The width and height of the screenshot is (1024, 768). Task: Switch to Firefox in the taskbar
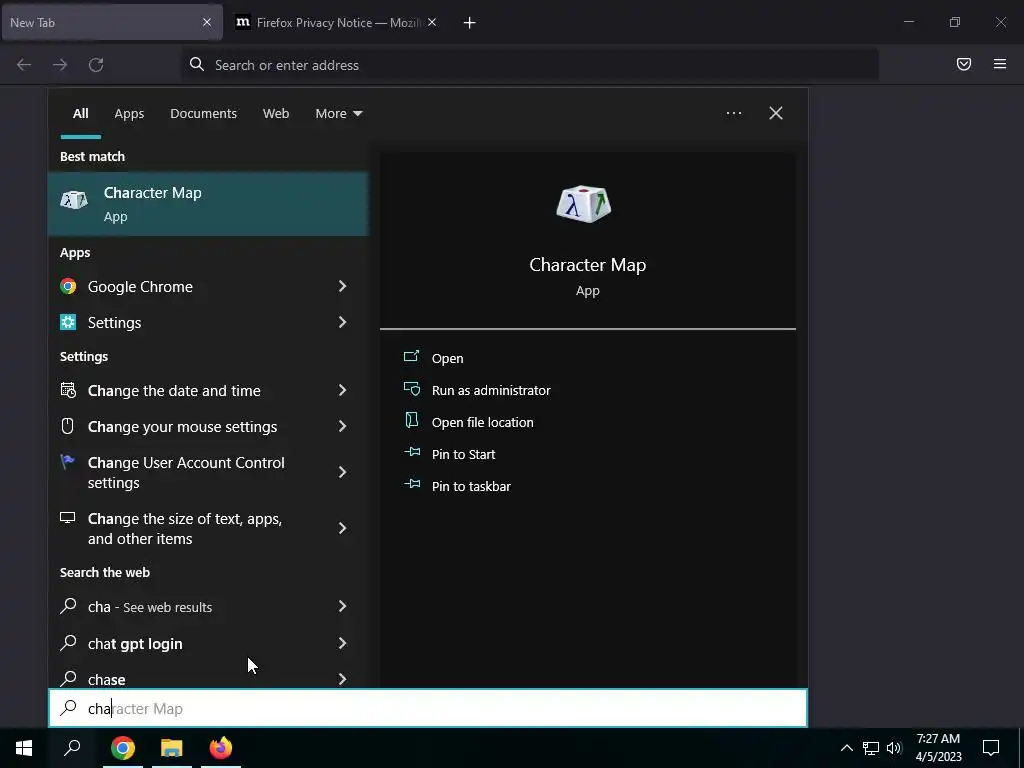(221, 748)
